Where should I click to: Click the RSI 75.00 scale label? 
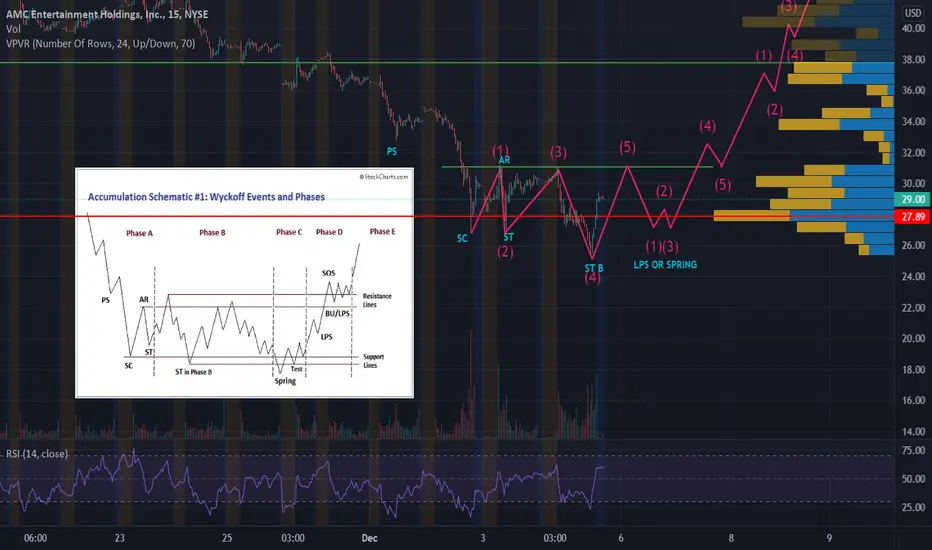tap(913, 451)
